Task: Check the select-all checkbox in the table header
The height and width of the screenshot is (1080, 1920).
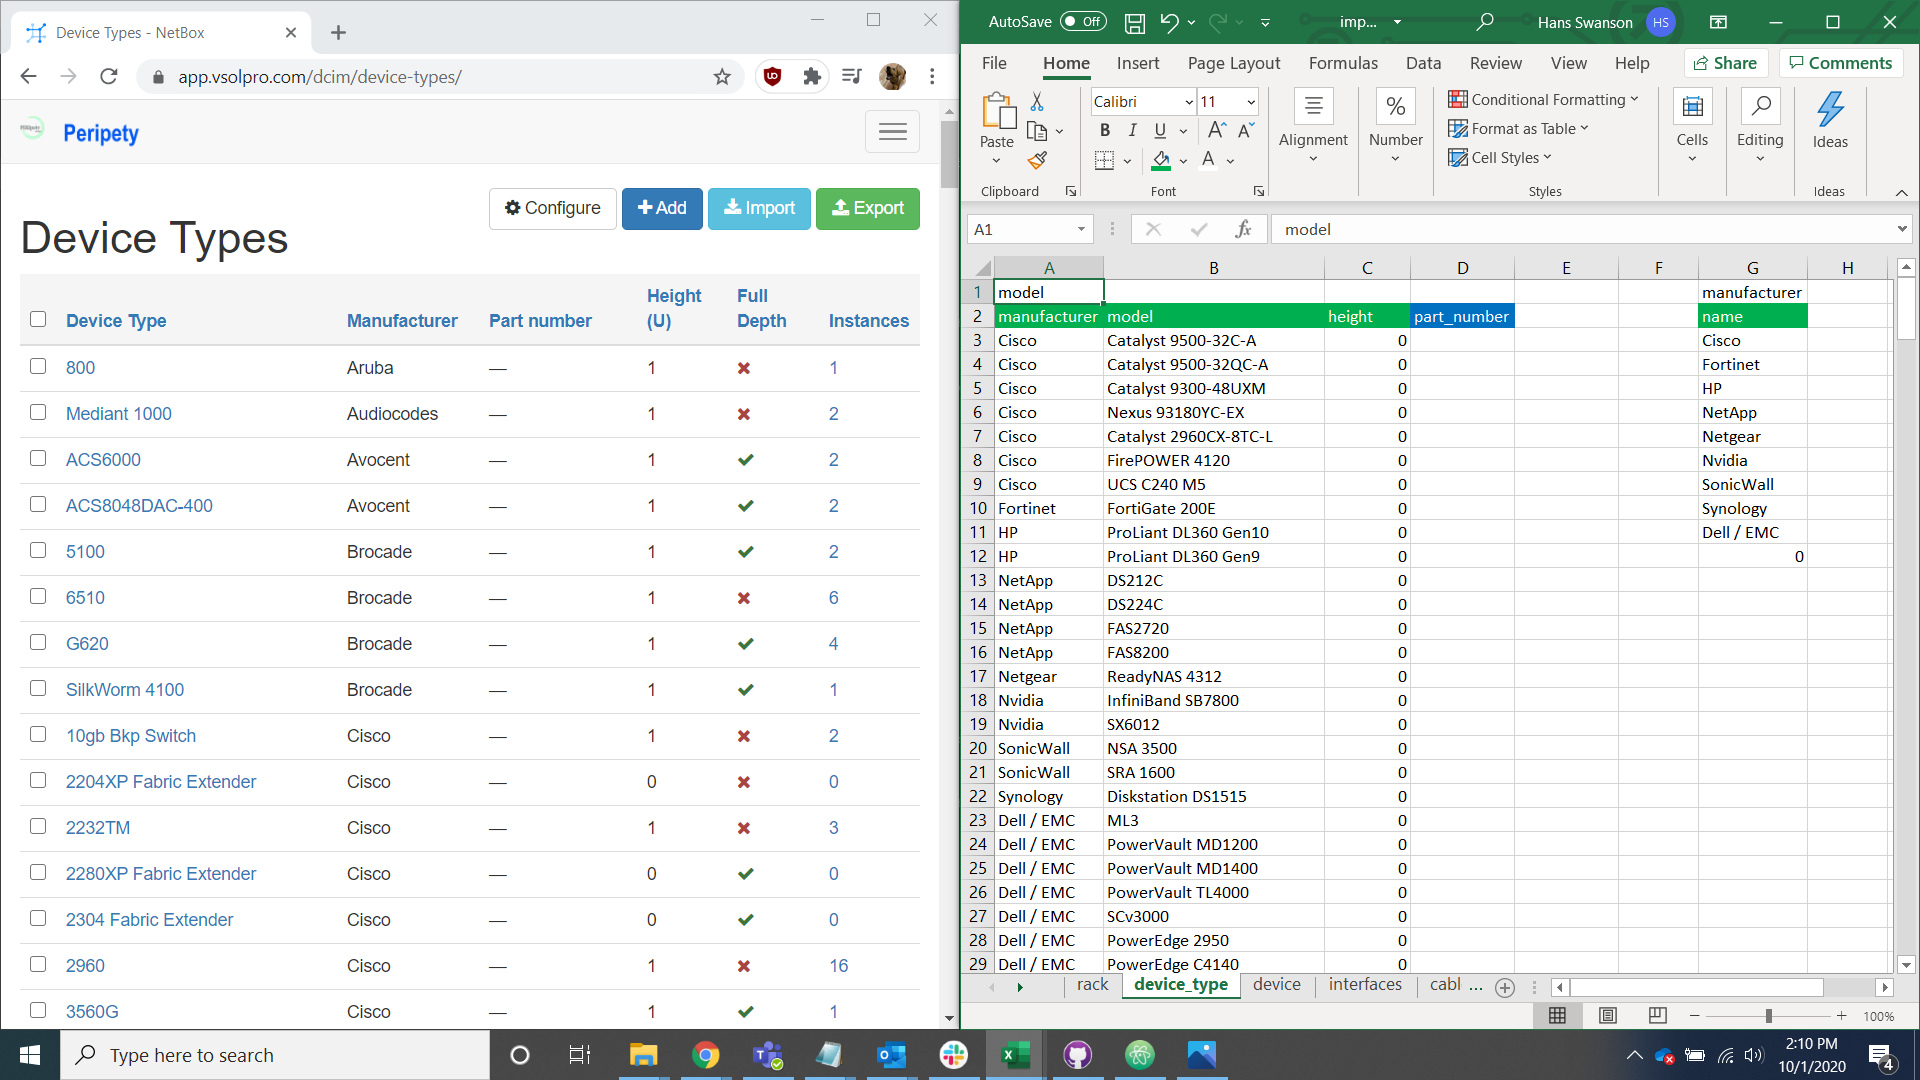Action: click(x=38, y=319)
